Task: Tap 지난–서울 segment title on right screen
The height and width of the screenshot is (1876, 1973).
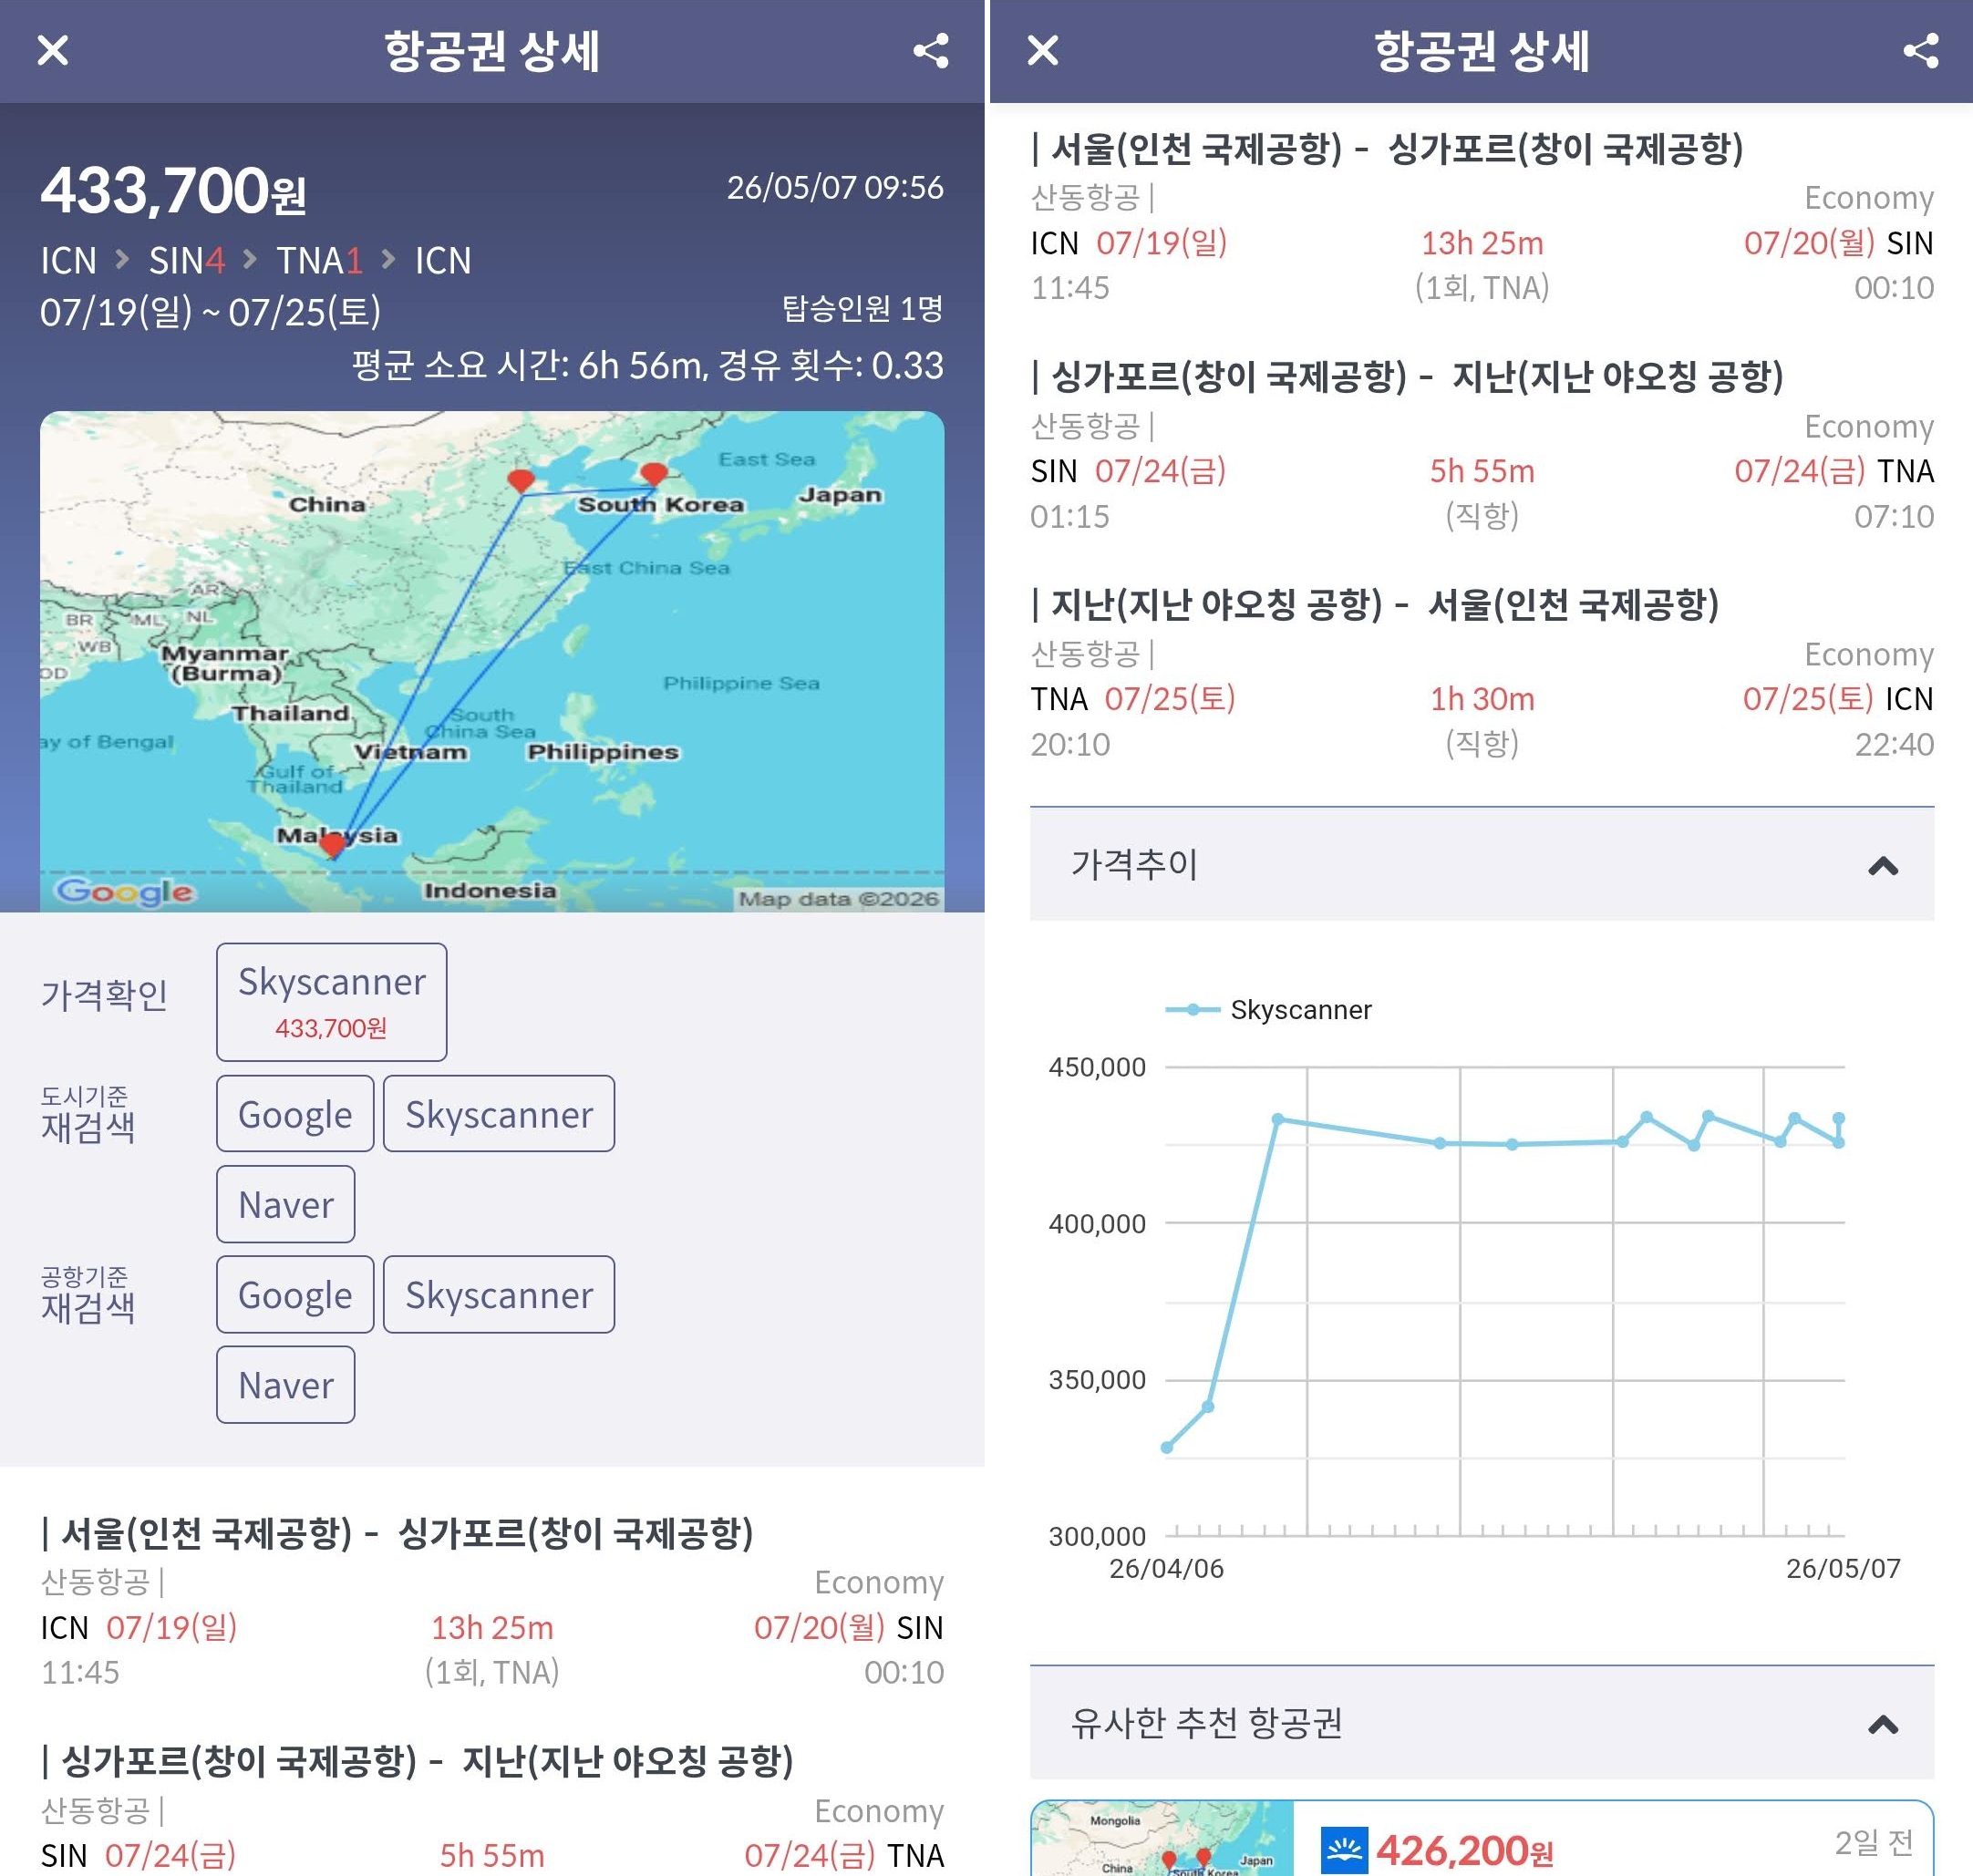Action: pos(1375,604)
